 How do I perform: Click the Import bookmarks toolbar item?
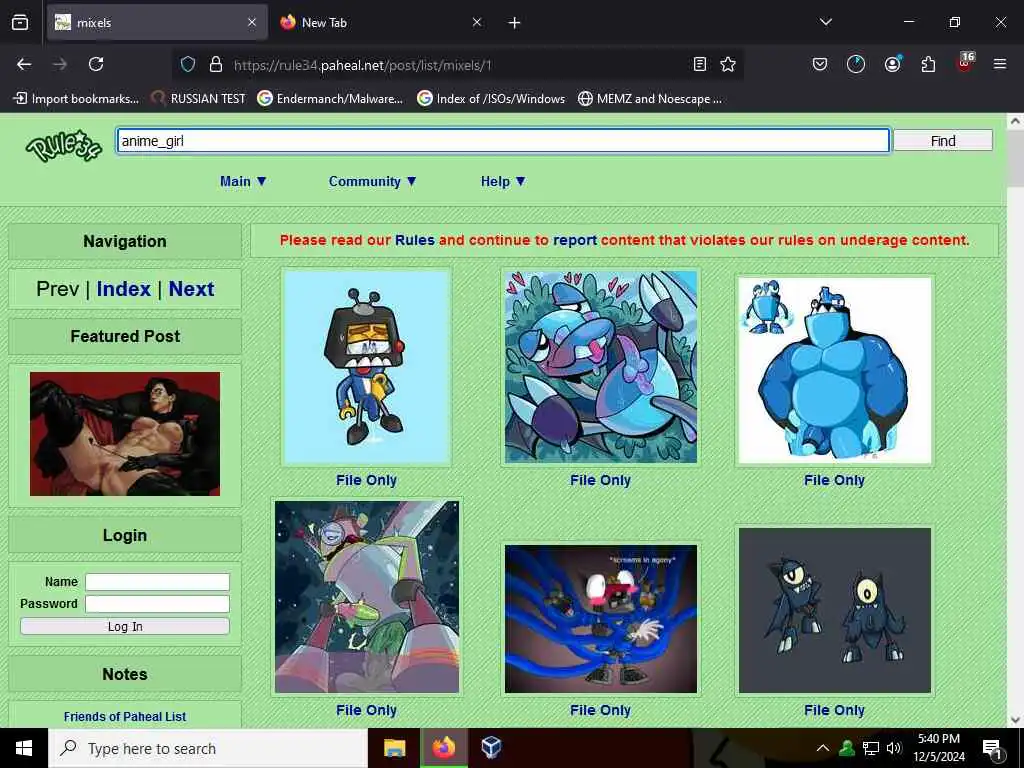[x=76, y=99]
